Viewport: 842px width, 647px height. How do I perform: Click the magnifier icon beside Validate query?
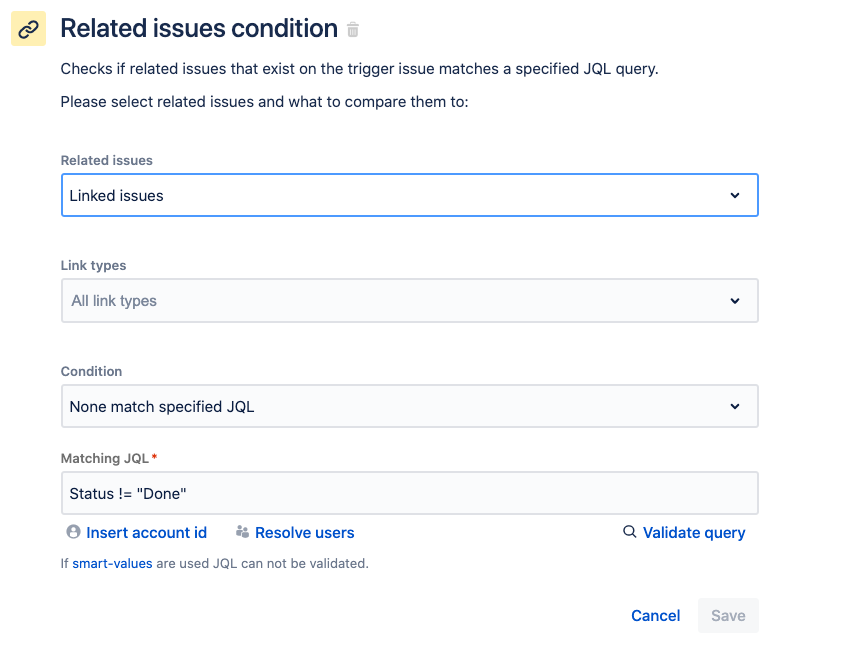click(630, 532)
